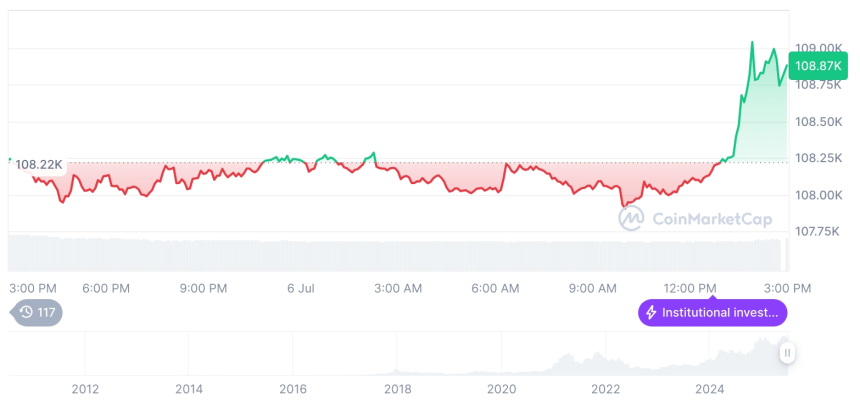Pick 2020 on the timeline navigator

[501, 388]
